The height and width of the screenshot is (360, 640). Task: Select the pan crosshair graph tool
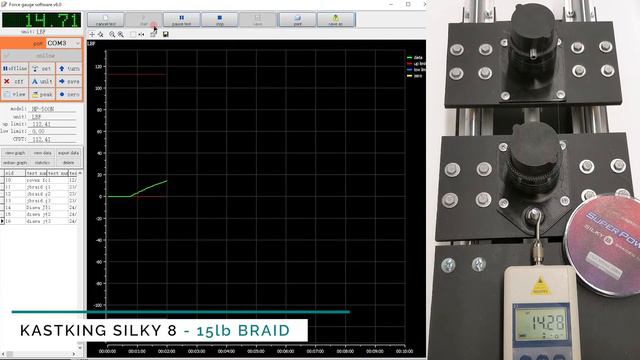click(x=92, y=35)
